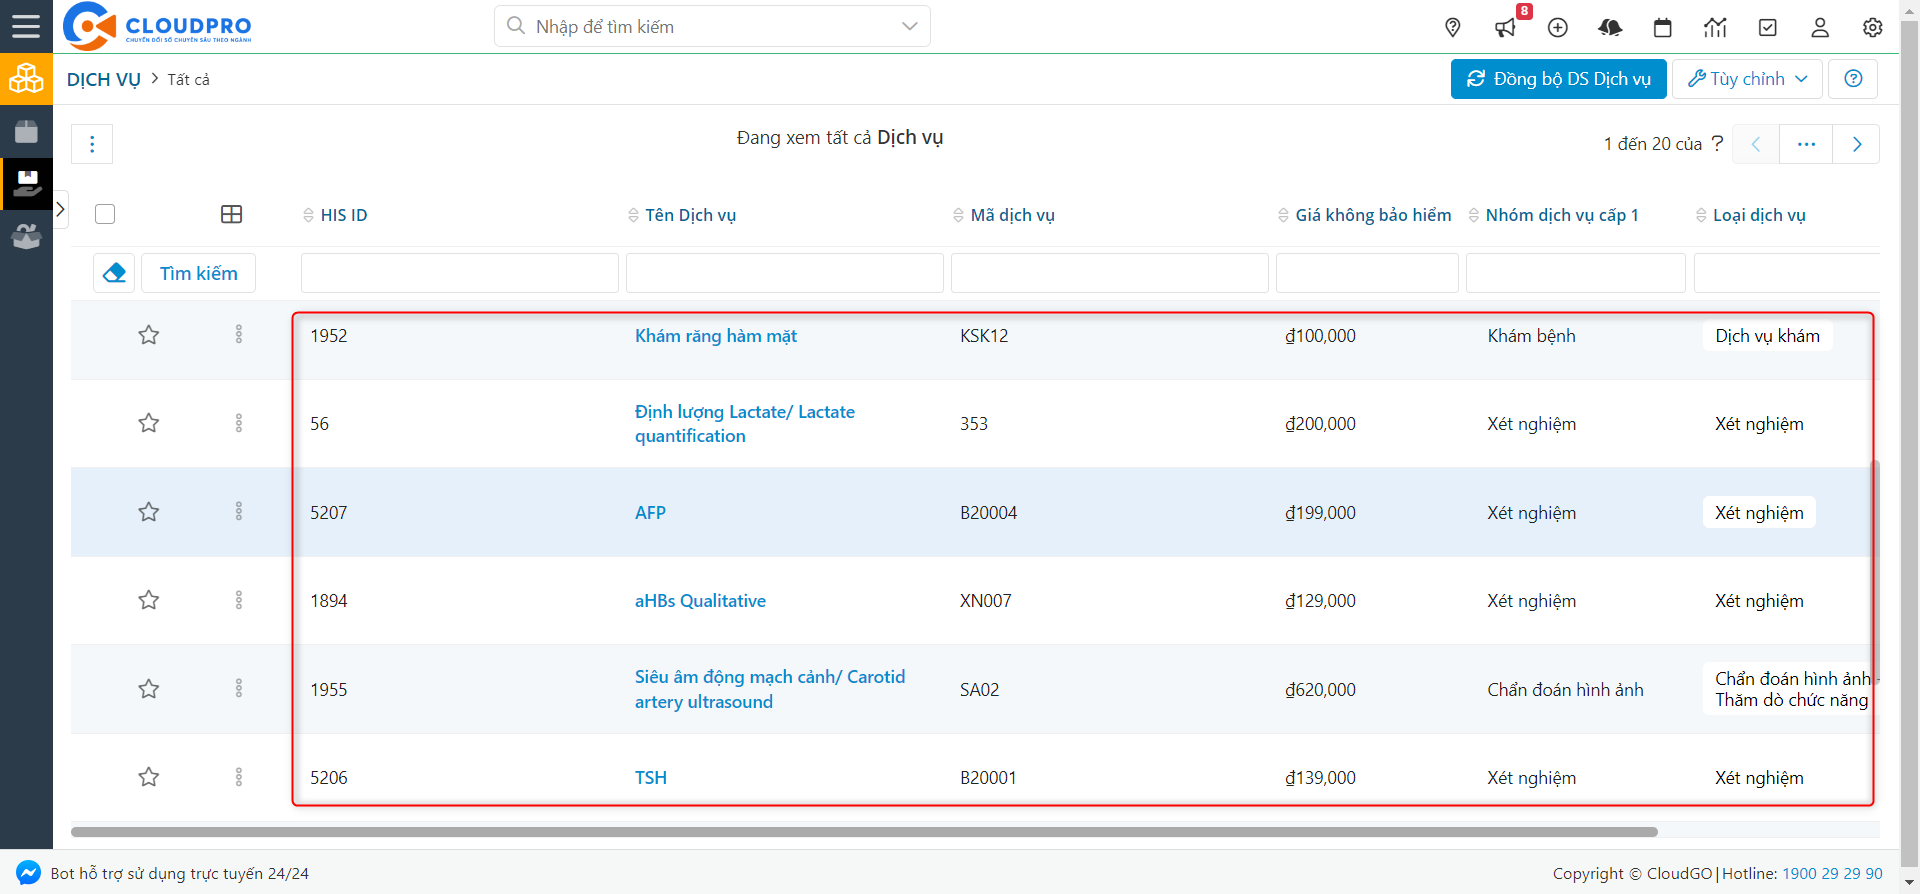The height and width of the screenshot is (894, 1920).
Task: Open the page jump ellipsis button
Action: tap(1806, 144)
